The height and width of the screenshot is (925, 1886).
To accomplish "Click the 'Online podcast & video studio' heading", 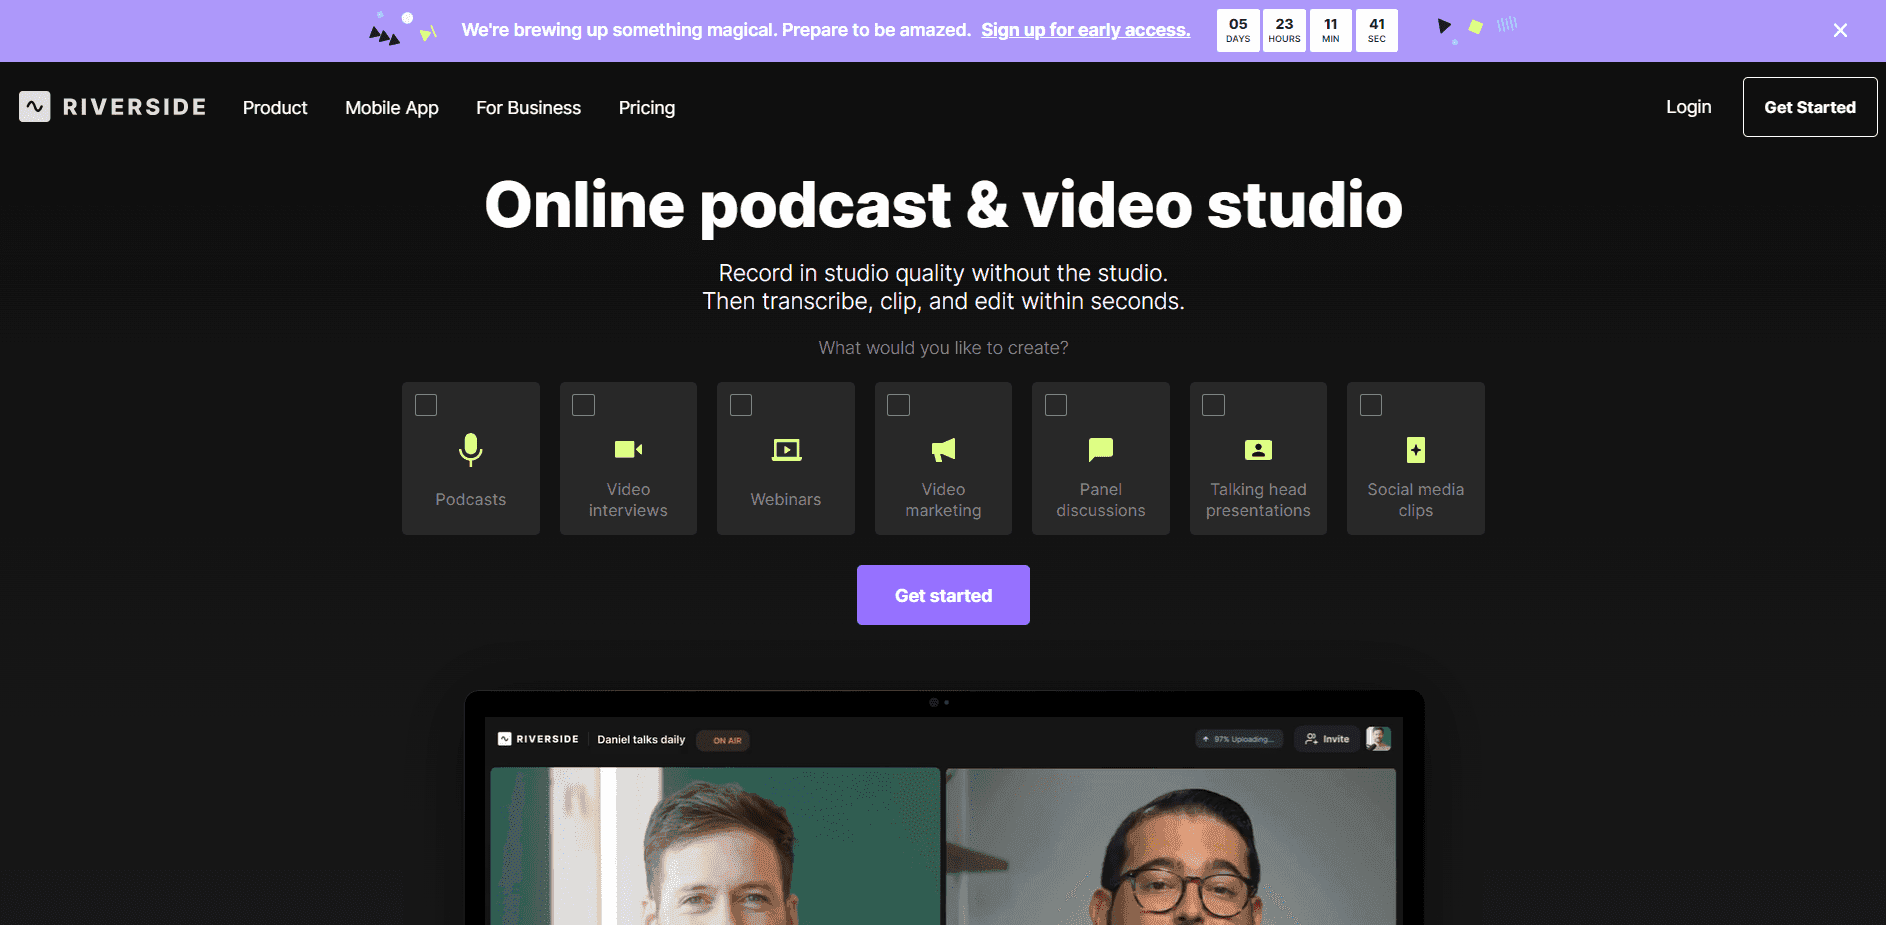I will [x=943, y=205].
